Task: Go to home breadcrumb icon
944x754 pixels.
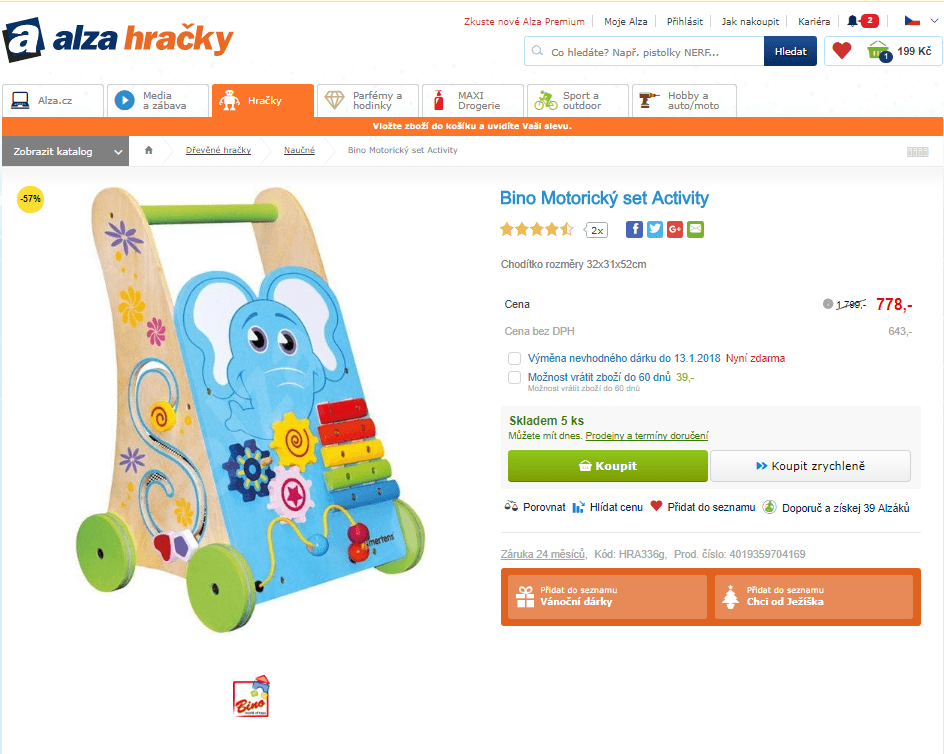Action: [149, 150]
